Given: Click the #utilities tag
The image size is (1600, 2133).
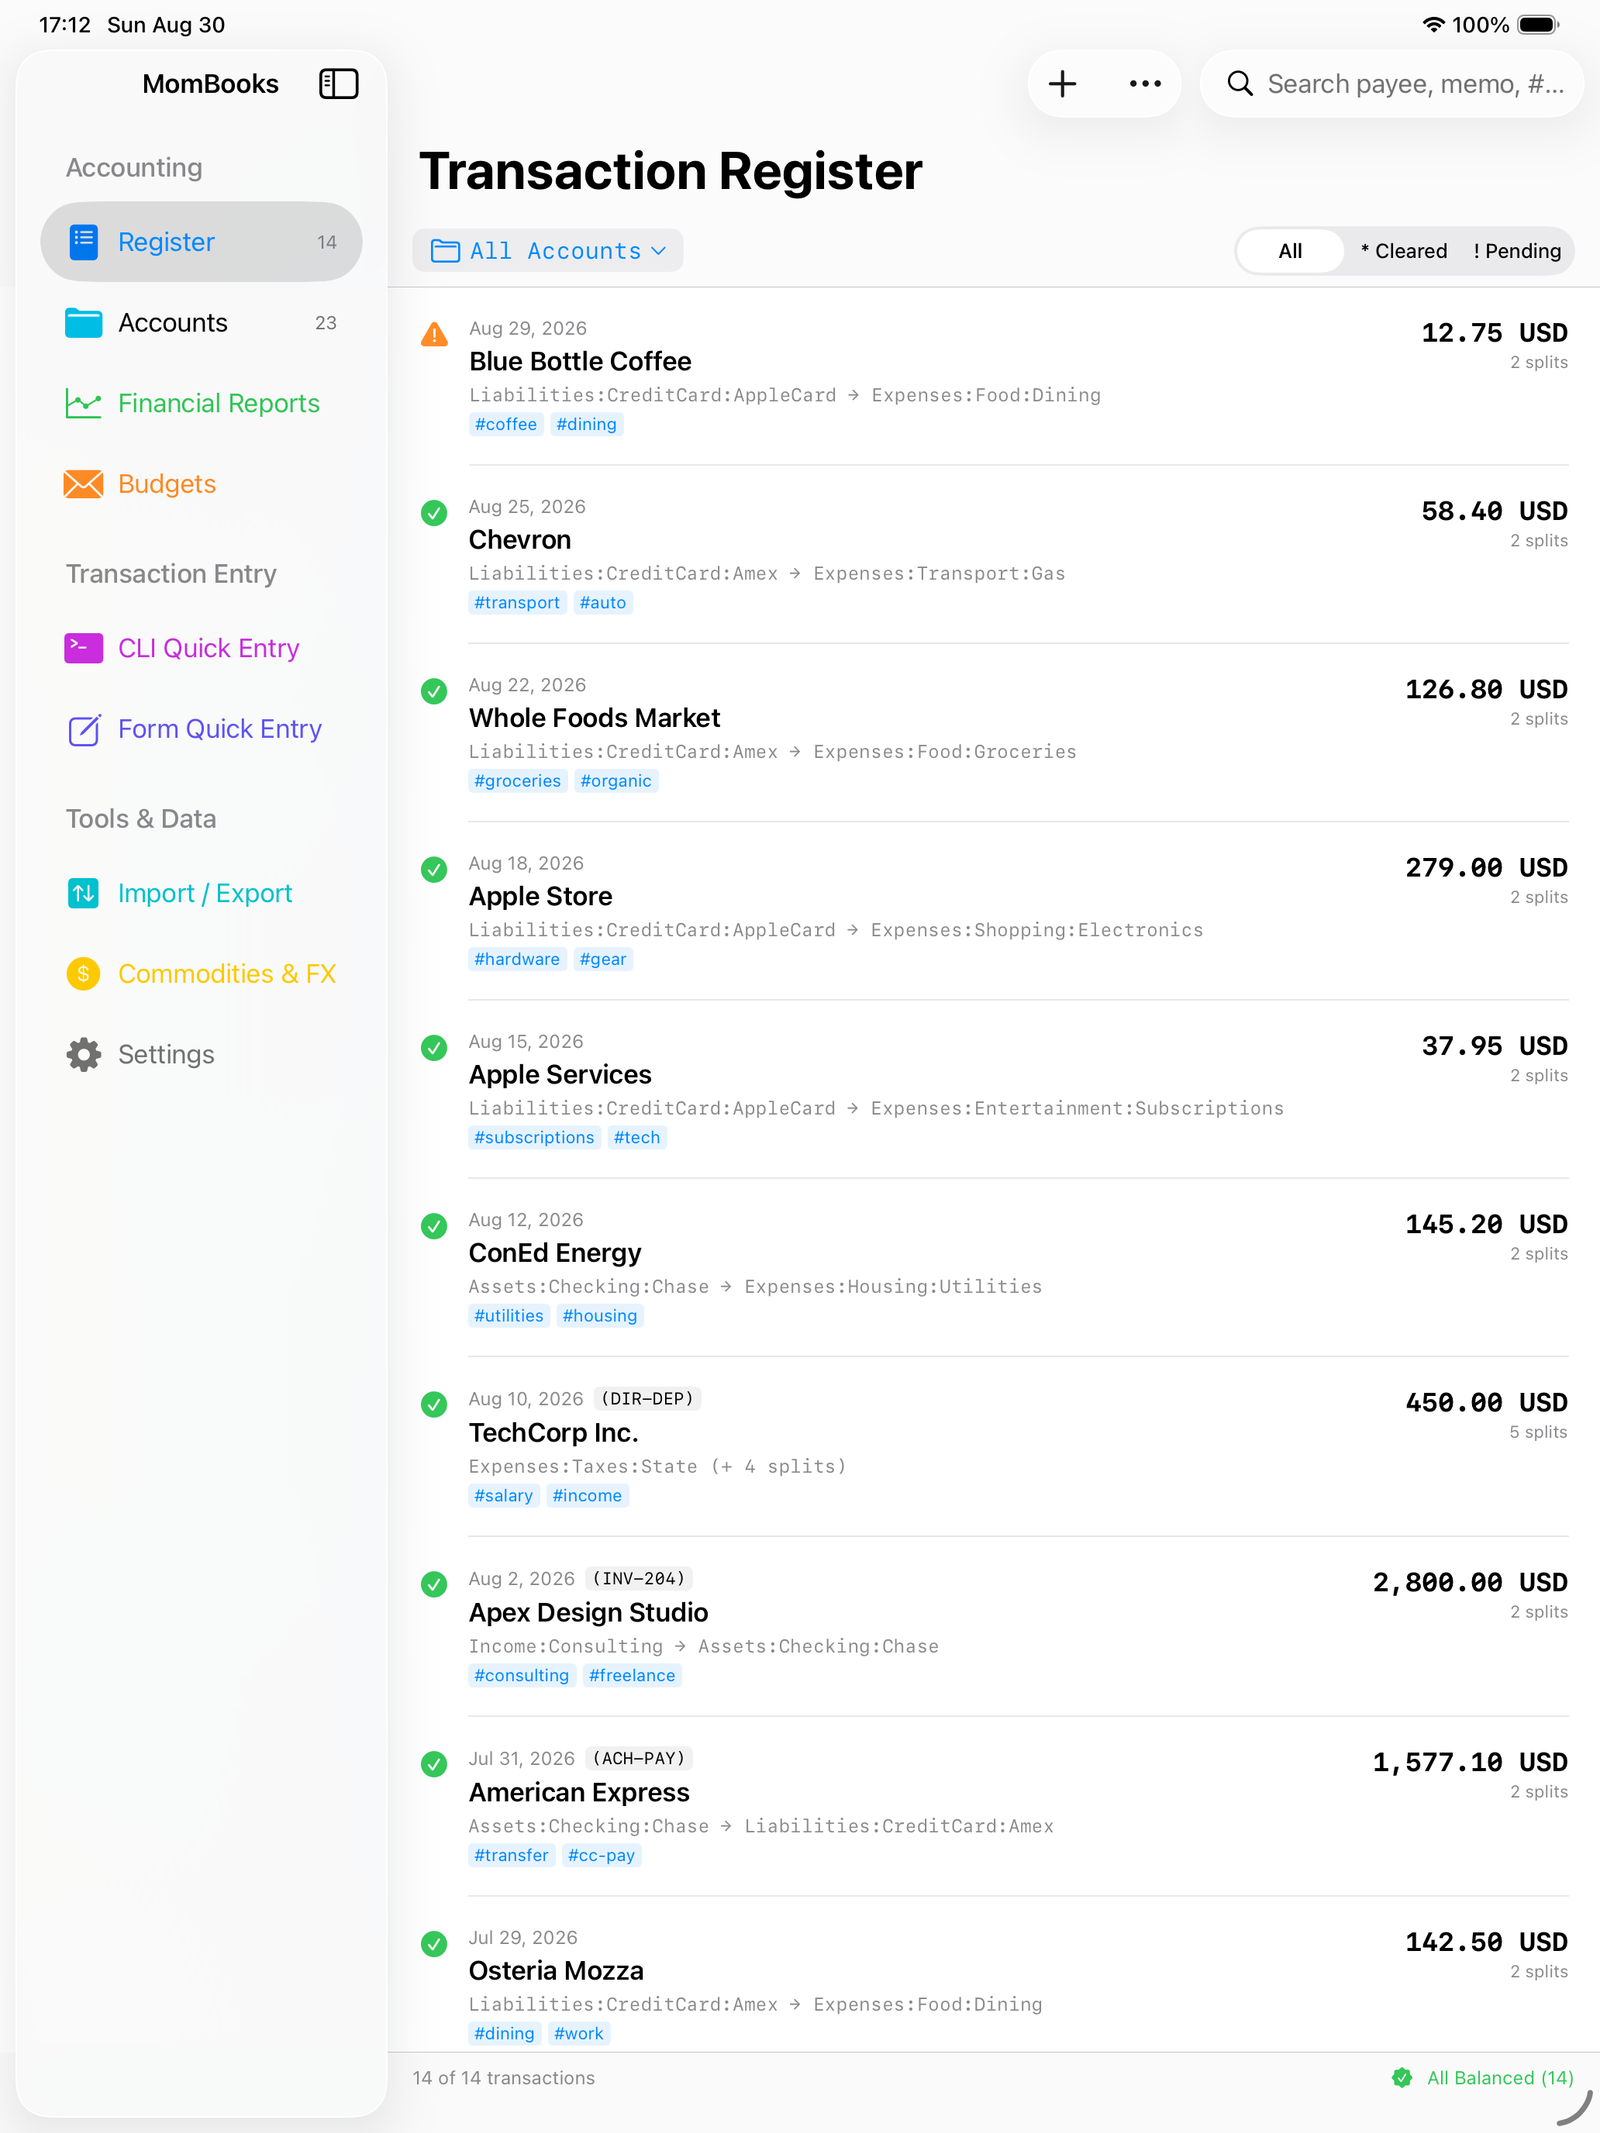Looking at the screenshot, I should pos(509,1316).
